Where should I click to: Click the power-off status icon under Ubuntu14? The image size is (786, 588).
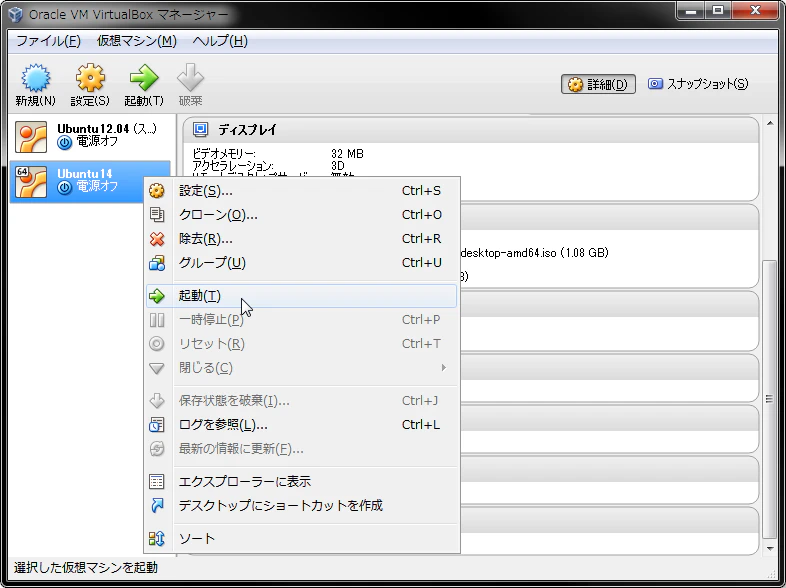point(64,188)
